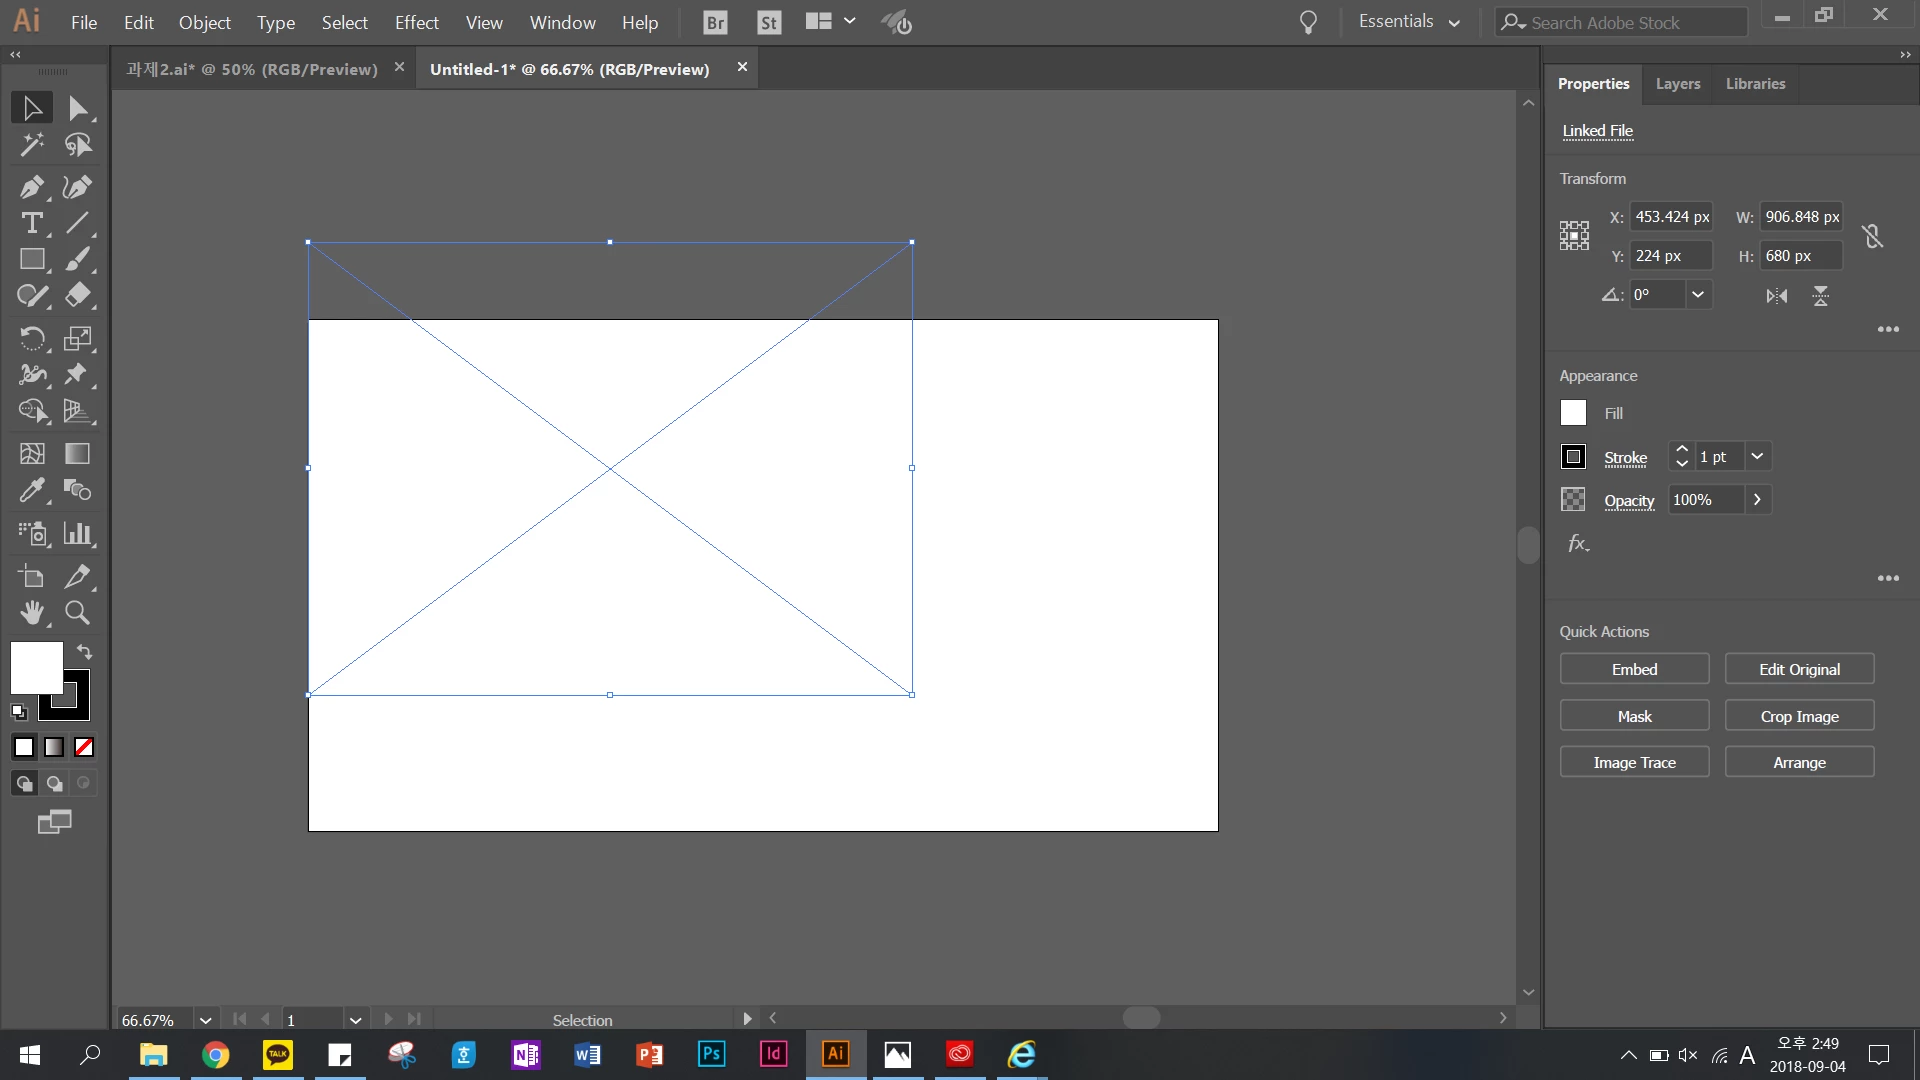
Task: Toggle constrain width and height proportions
Action: pyautogui.click(x=1872, y=236)
